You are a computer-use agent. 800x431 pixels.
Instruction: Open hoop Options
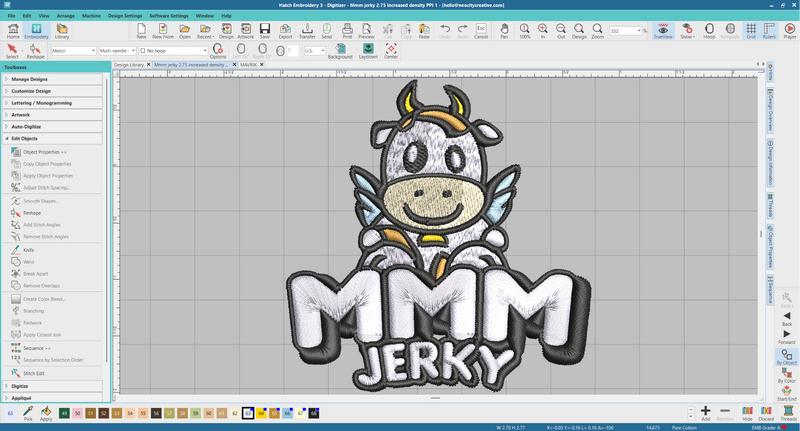(x=218, y=51)
